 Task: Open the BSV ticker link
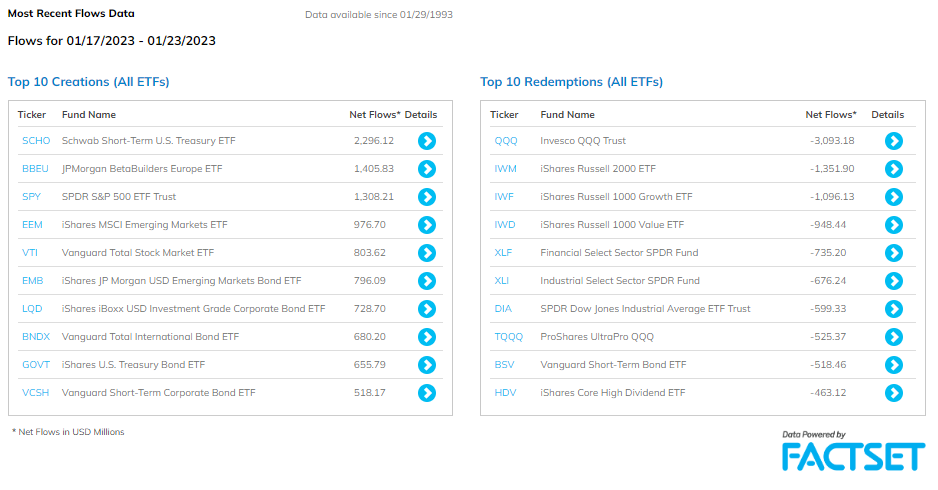pos(504,364)
